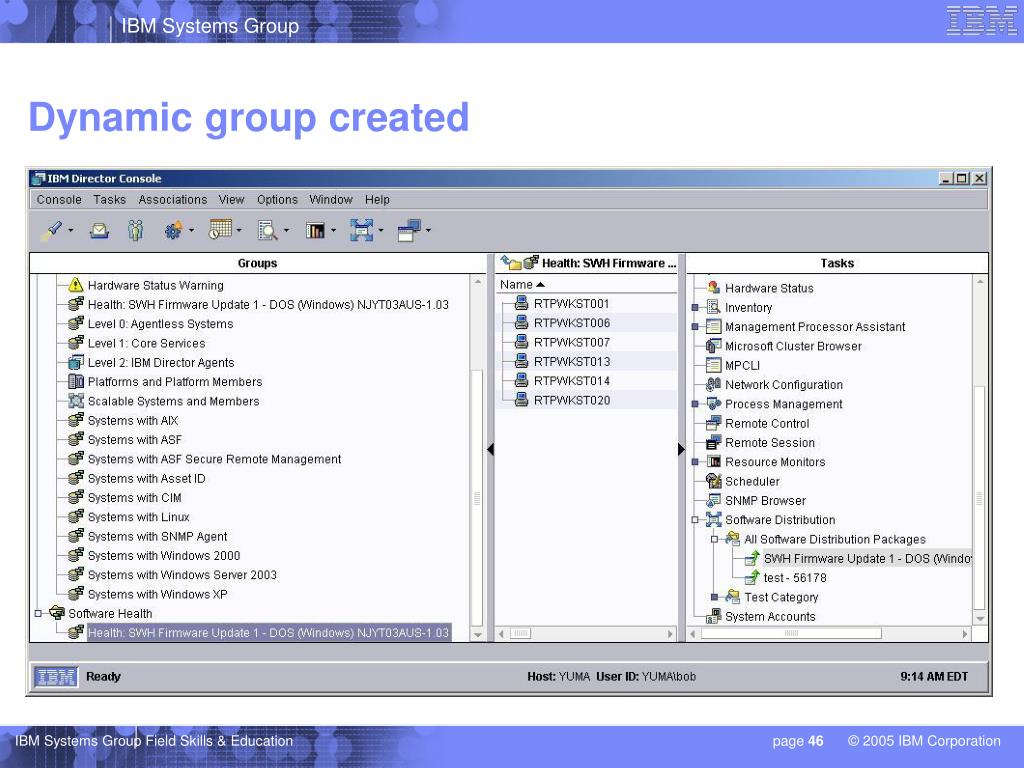The height and width of the screenshot is (768, 1024).
Task: Click the Event Action Plans gear icon
Action: coord(173,231)
